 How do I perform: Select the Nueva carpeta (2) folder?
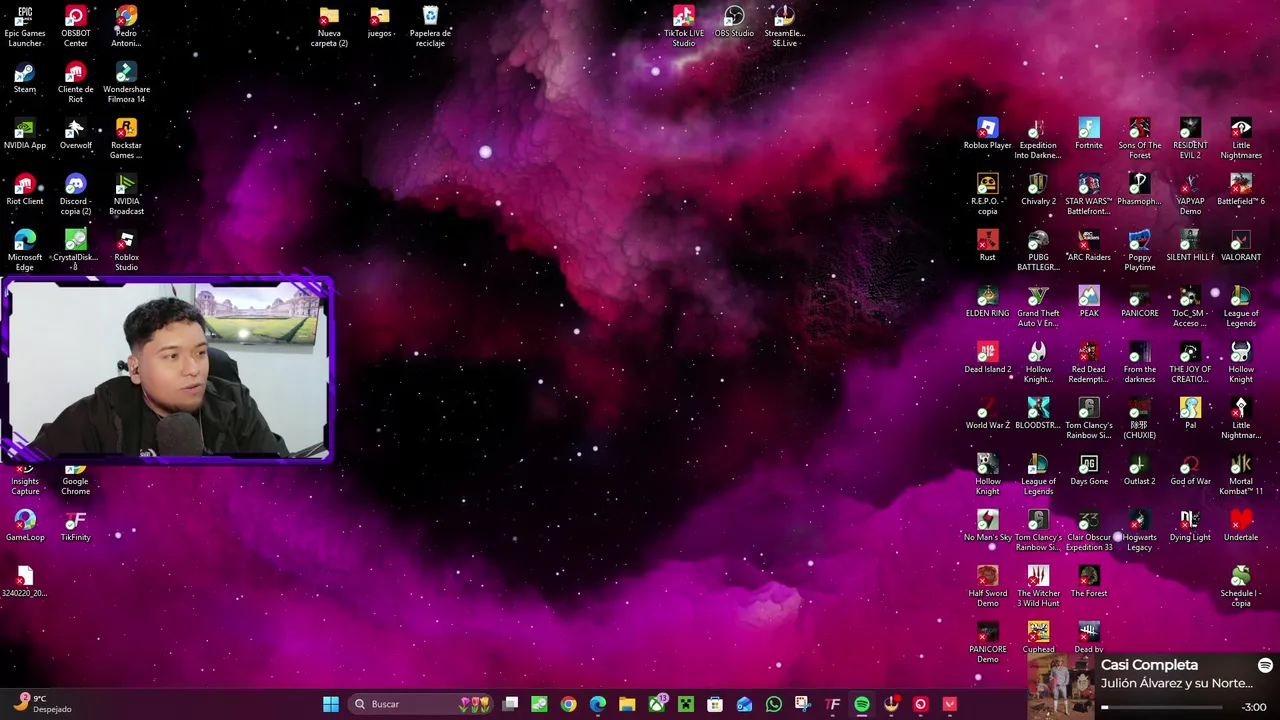pos(329,26)
